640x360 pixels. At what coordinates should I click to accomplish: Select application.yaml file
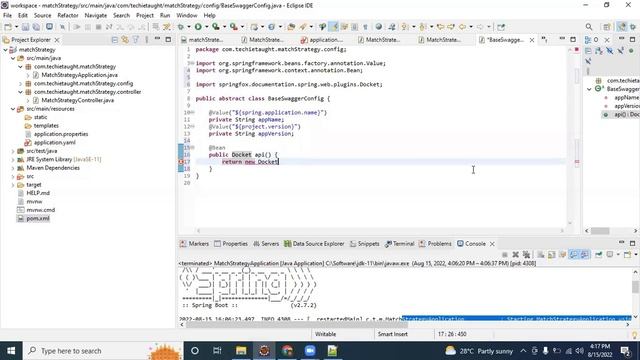coord(55,142)
